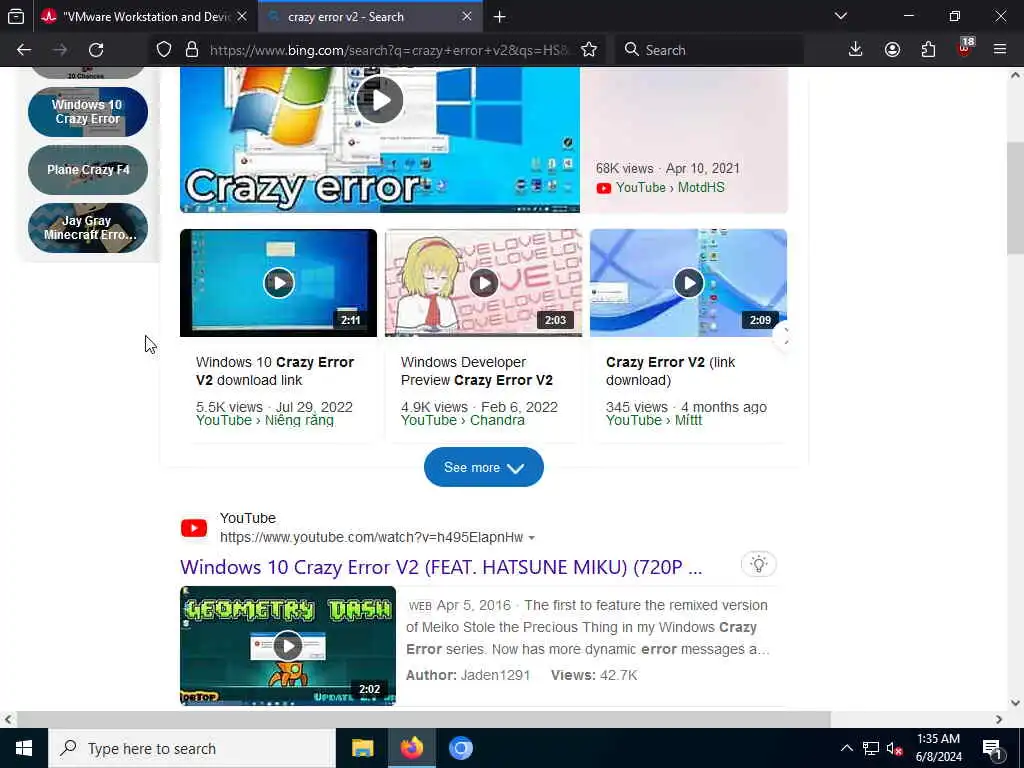Click the site padlock icon
The width and height of the screenshot is (1024, 768).
(191, 50)
